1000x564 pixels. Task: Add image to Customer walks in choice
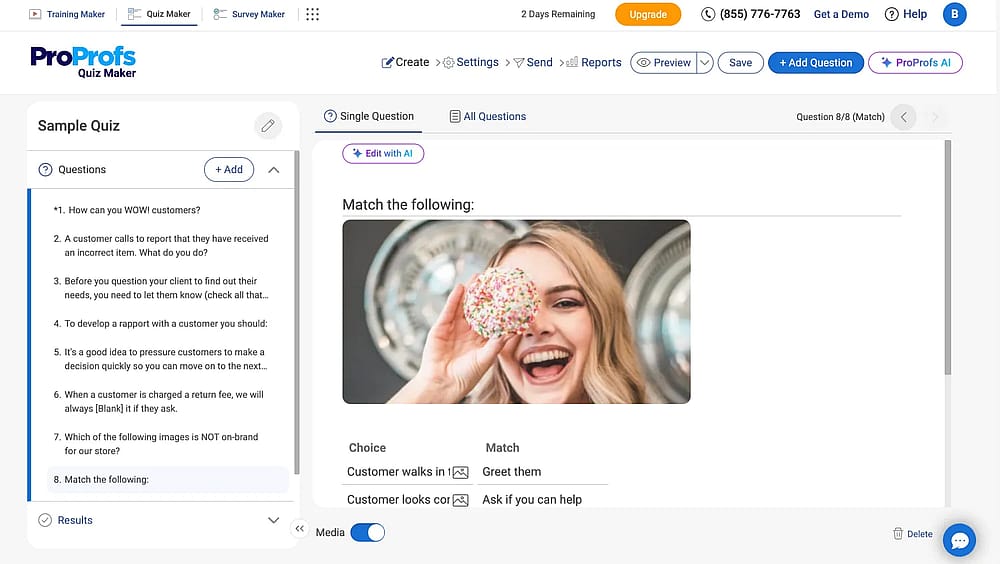[x=460, y=472]
